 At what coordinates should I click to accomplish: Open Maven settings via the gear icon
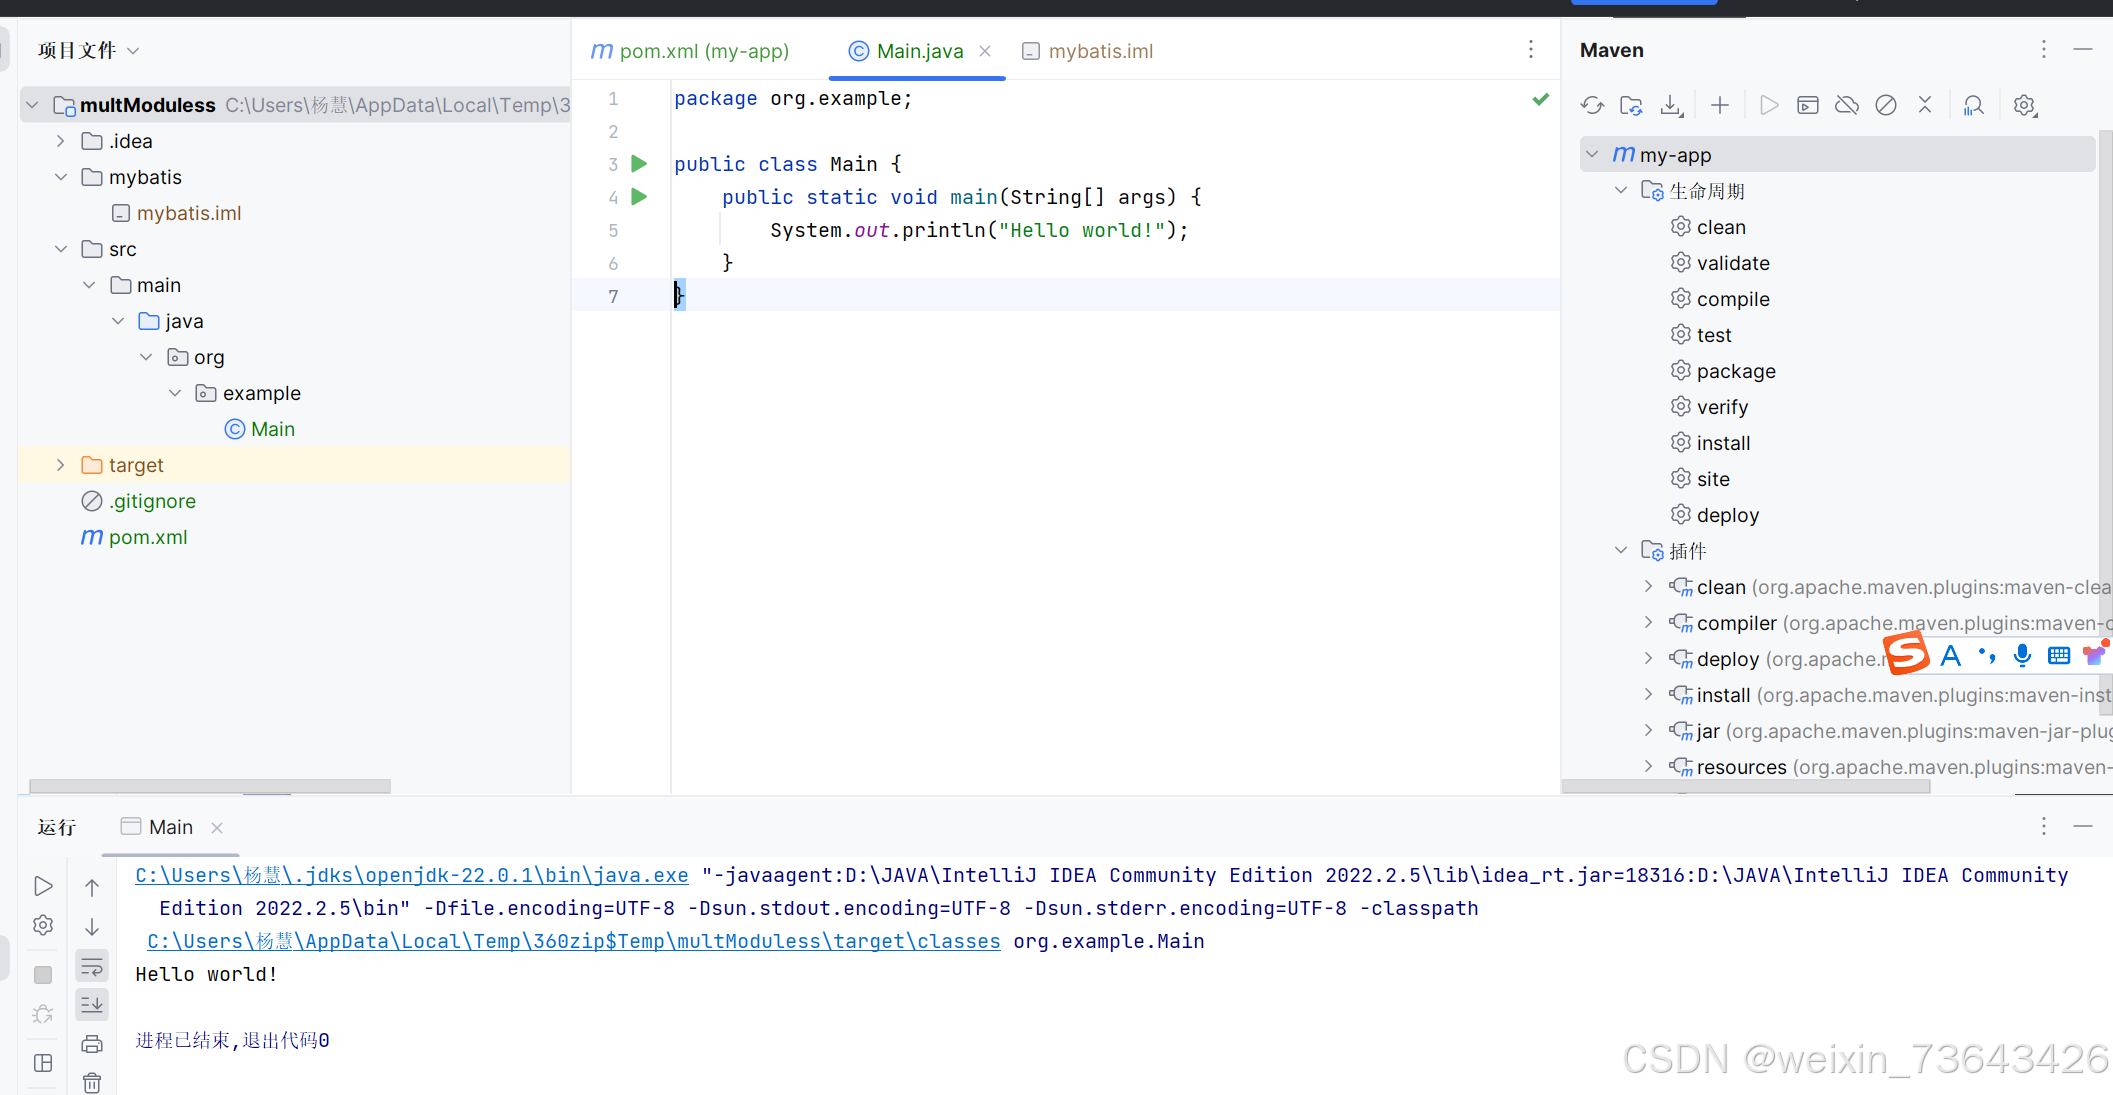[x=2025, y=104]
